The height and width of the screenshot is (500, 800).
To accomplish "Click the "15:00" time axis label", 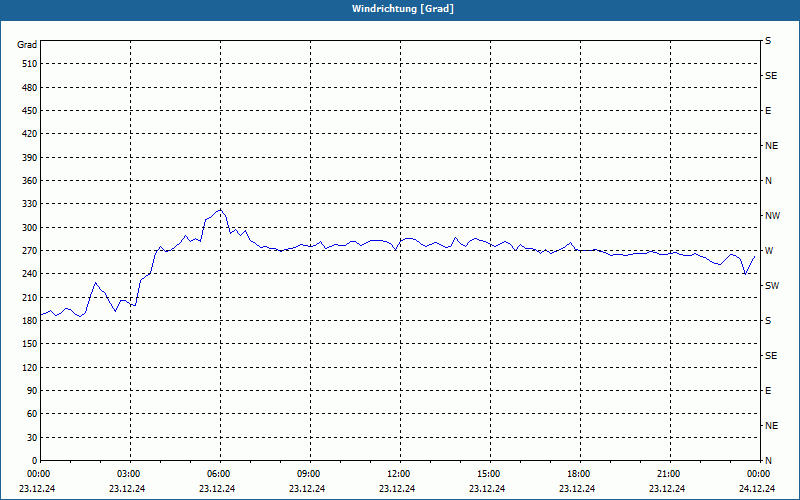I will coord(490,474).
